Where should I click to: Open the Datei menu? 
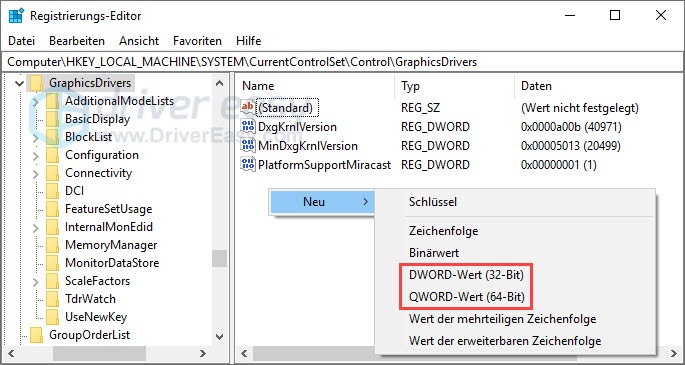coord(21,41)
